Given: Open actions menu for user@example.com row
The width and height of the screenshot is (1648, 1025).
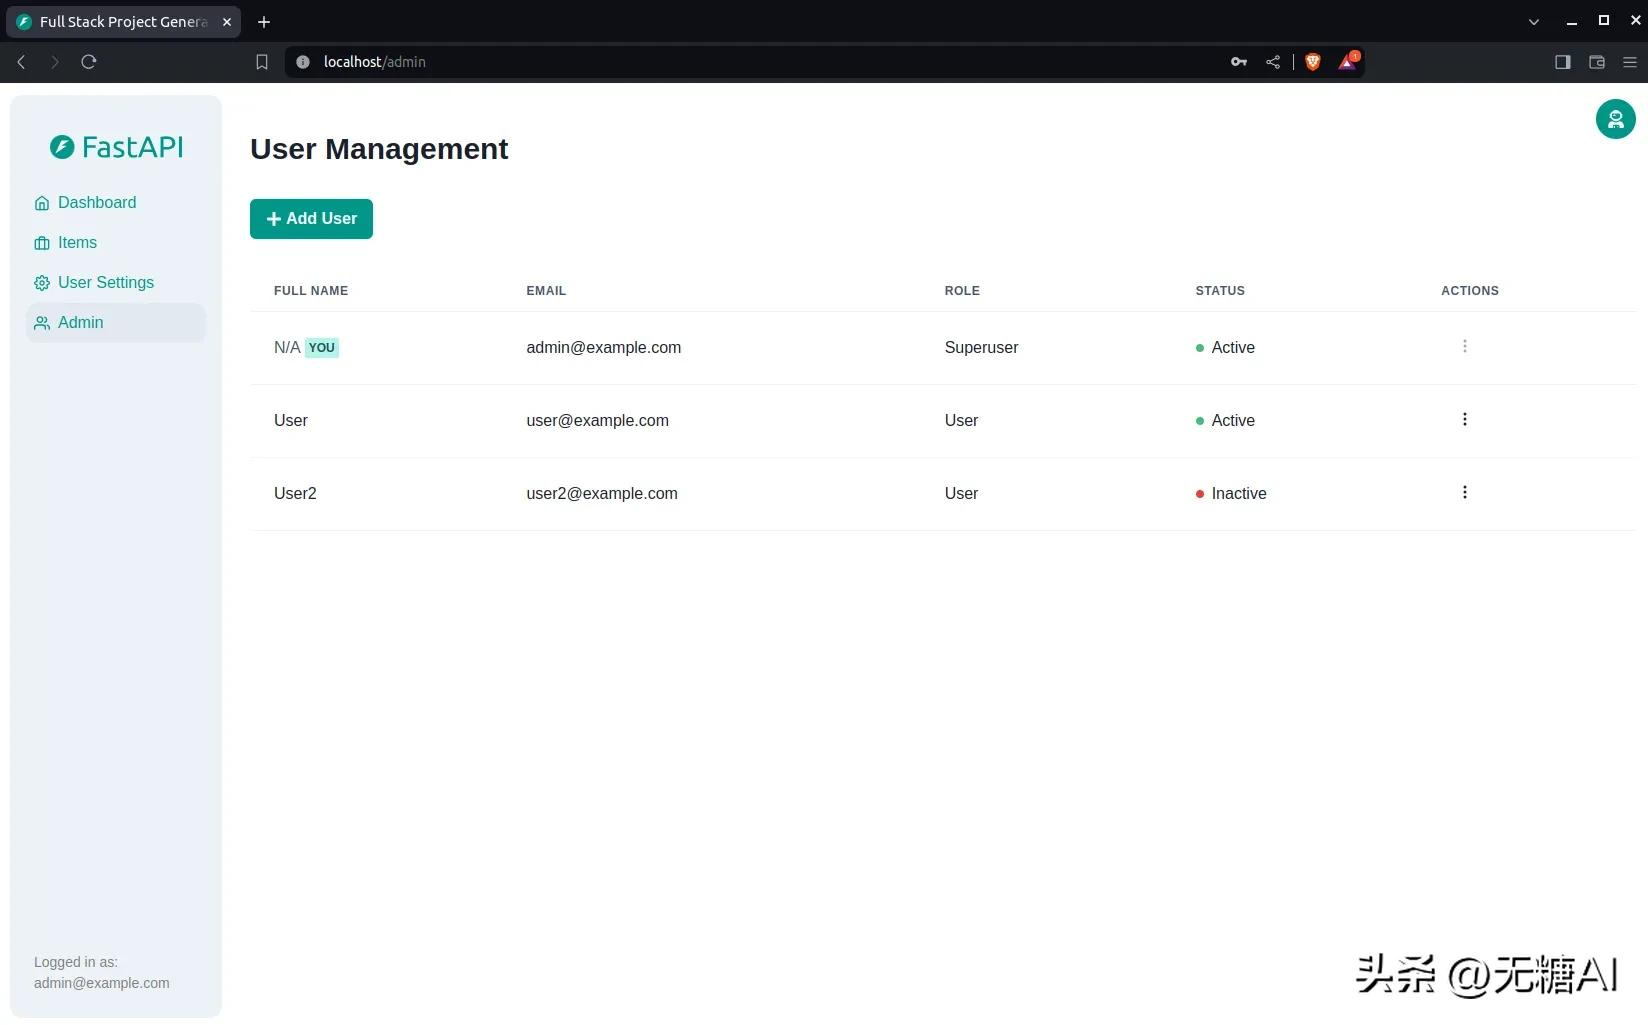Looking at the screenshot, I should pos(1464,419).
